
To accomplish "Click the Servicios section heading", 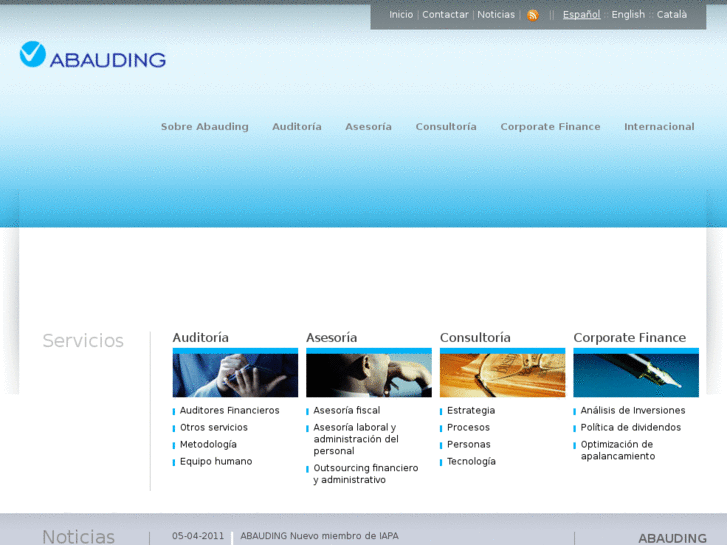I will pyautogui.click(x=83, y=341).
